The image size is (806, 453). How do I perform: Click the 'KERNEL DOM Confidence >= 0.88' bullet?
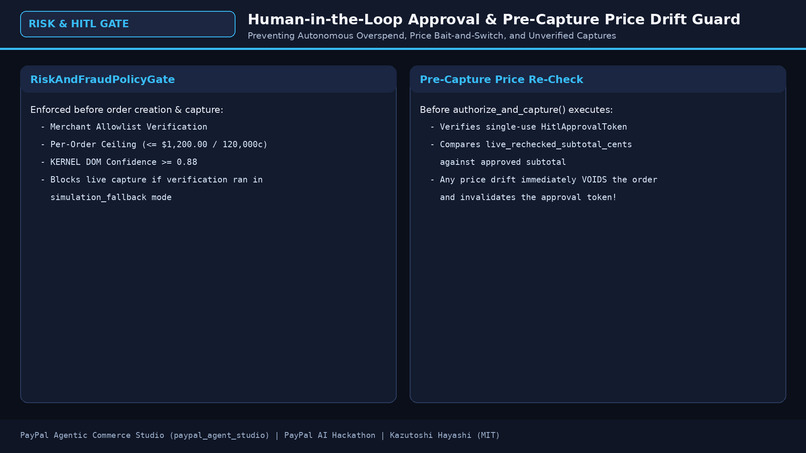[x=119, y=162]
